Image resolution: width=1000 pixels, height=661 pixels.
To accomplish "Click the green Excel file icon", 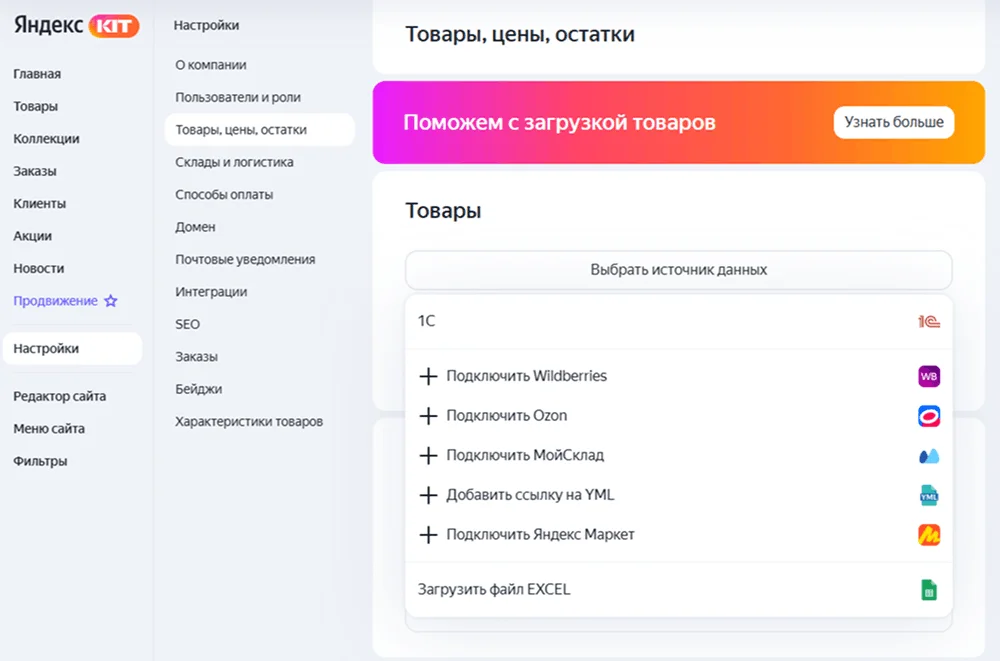I will (929, 590).
